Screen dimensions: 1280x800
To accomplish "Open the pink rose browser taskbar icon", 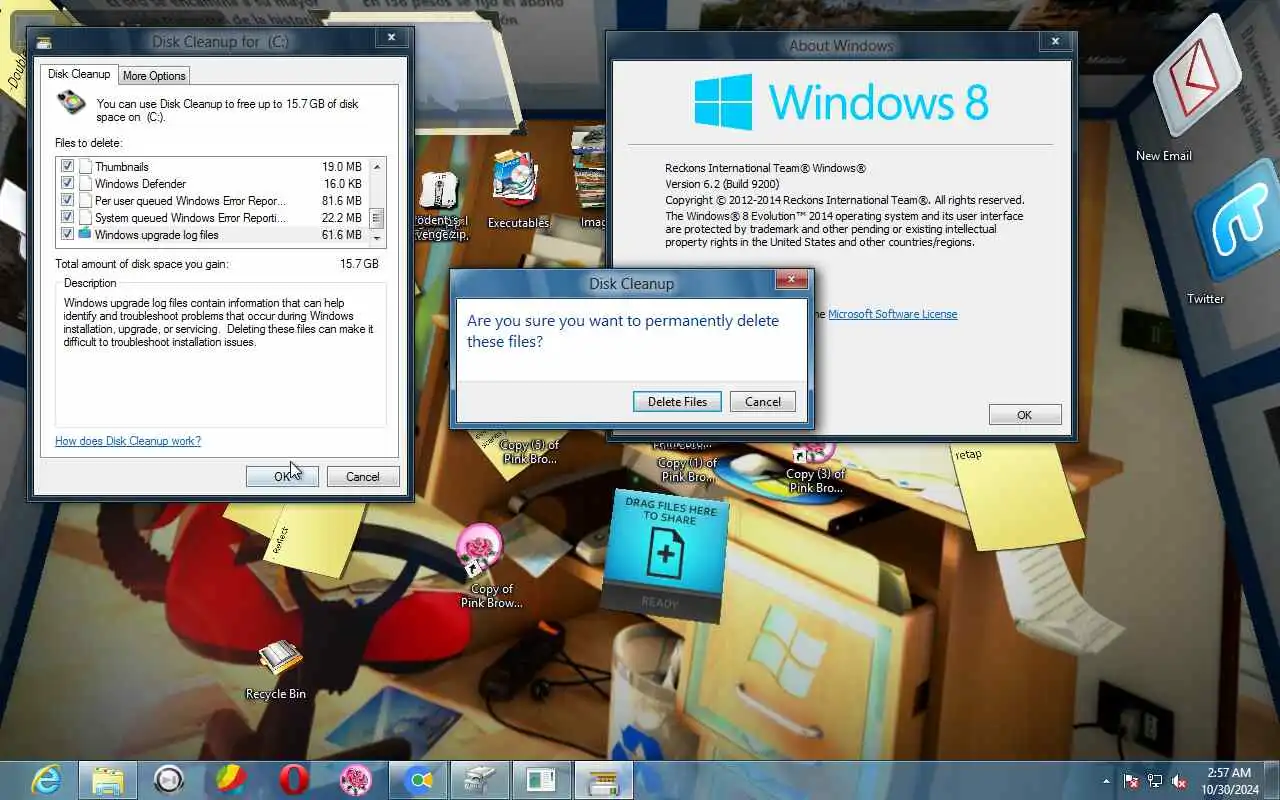I will pyautogui.click(x=355, y=780).
